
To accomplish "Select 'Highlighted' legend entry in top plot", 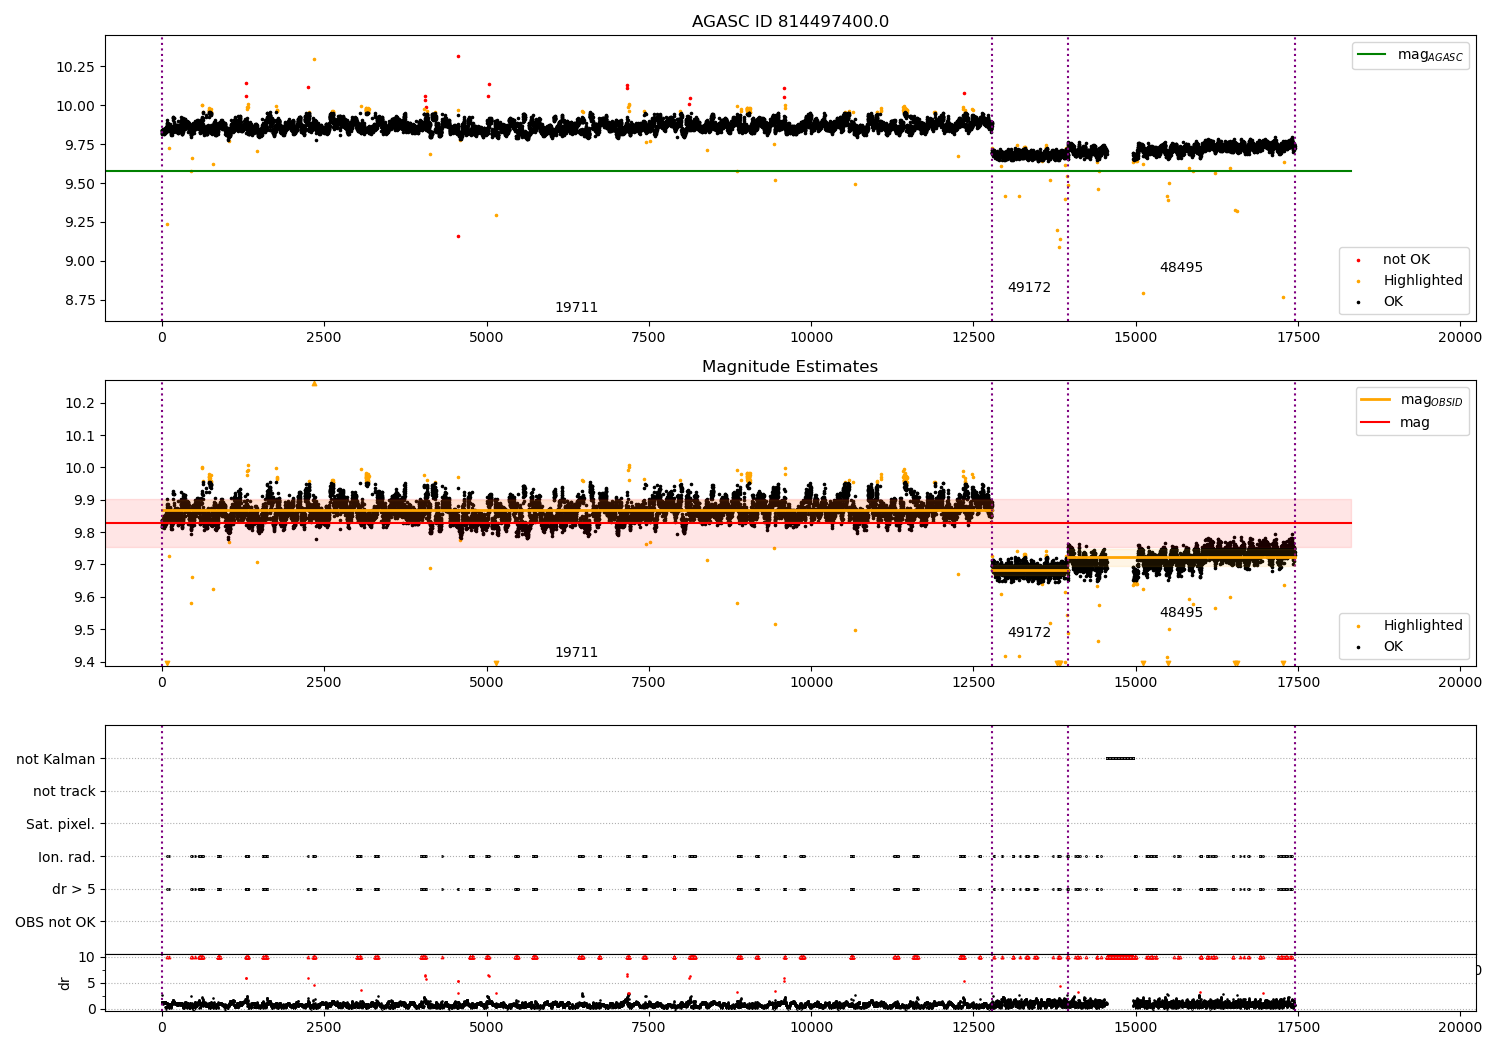I will coord(1422,281).
